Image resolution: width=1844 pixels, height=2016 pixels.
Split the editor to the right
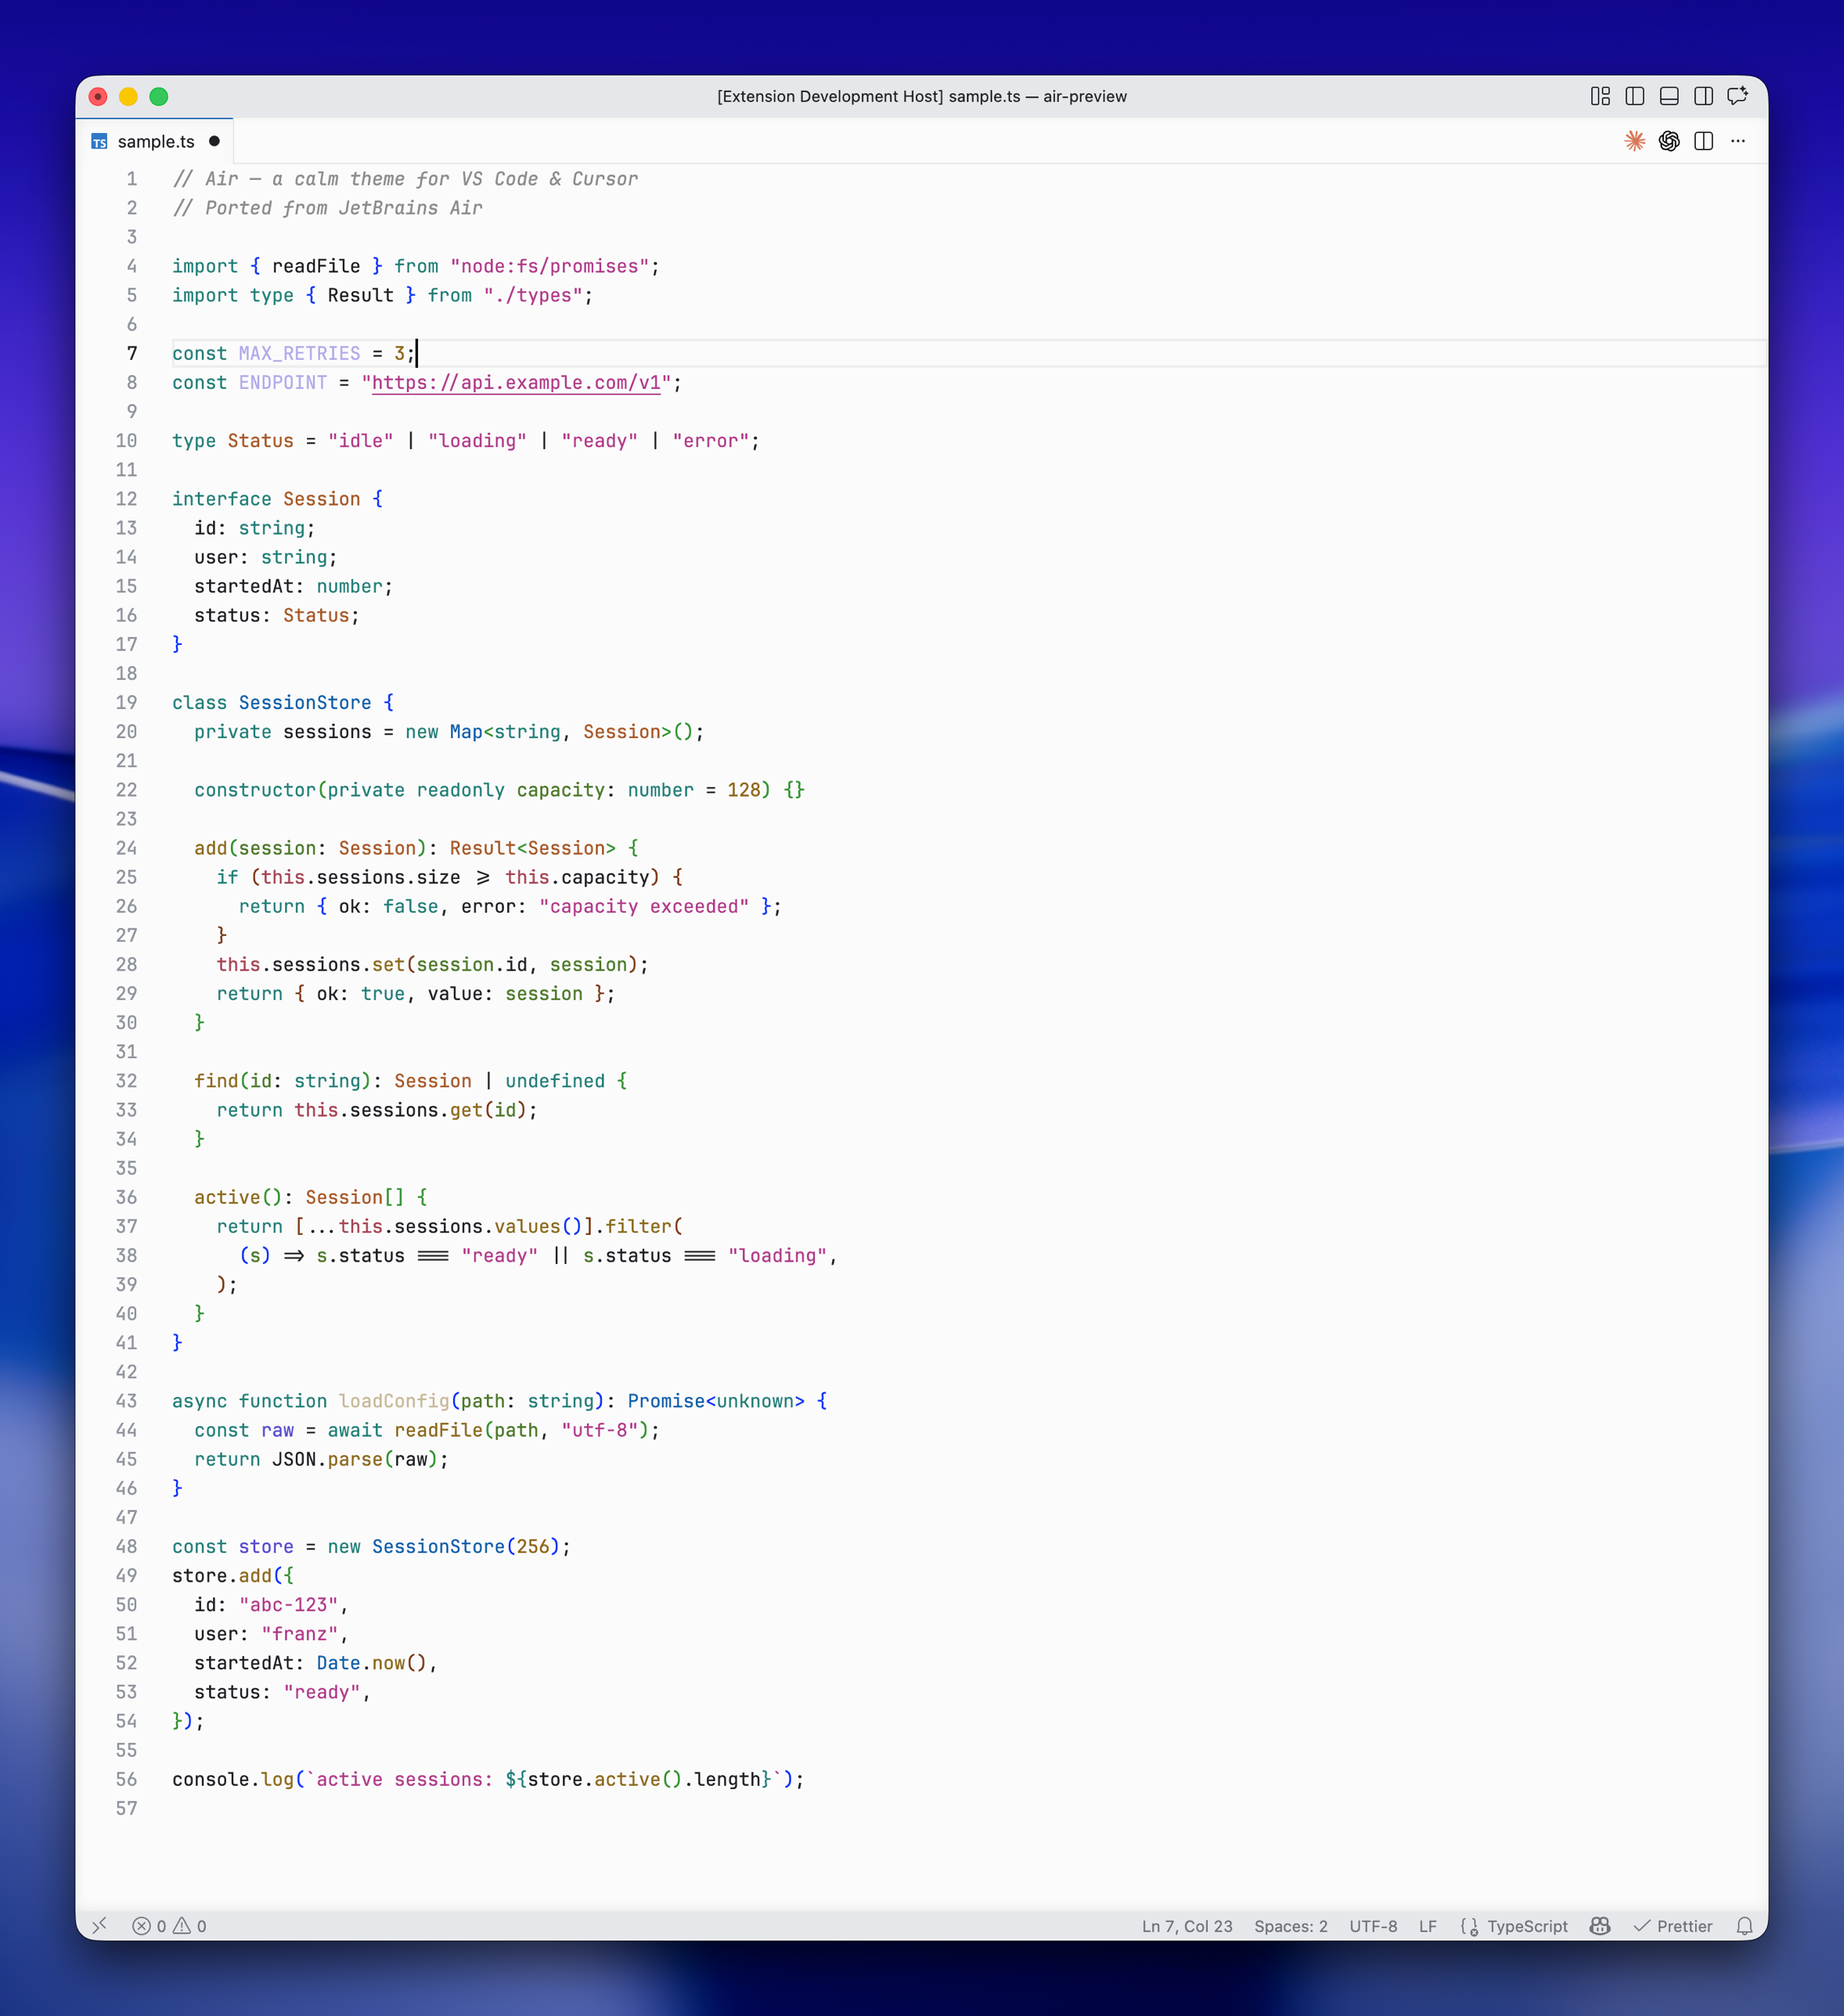pyautogui.click(x=1704, y=141)
